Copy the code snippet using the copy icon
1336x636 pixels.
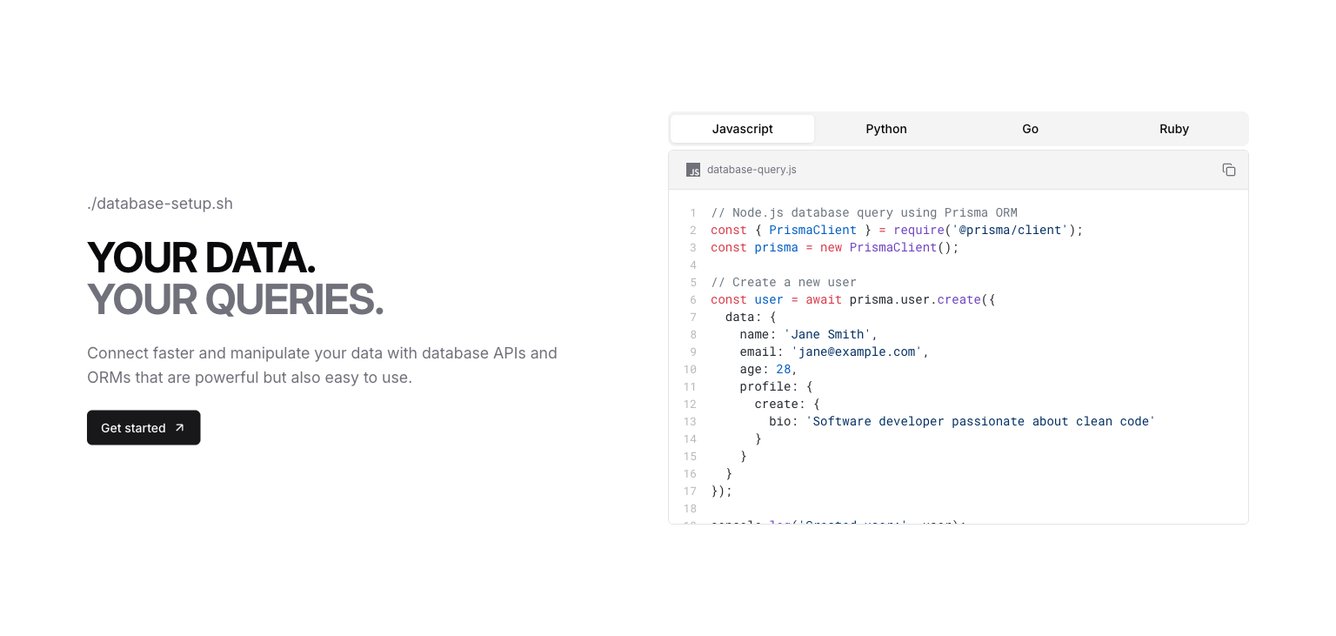pos(1229,170)
